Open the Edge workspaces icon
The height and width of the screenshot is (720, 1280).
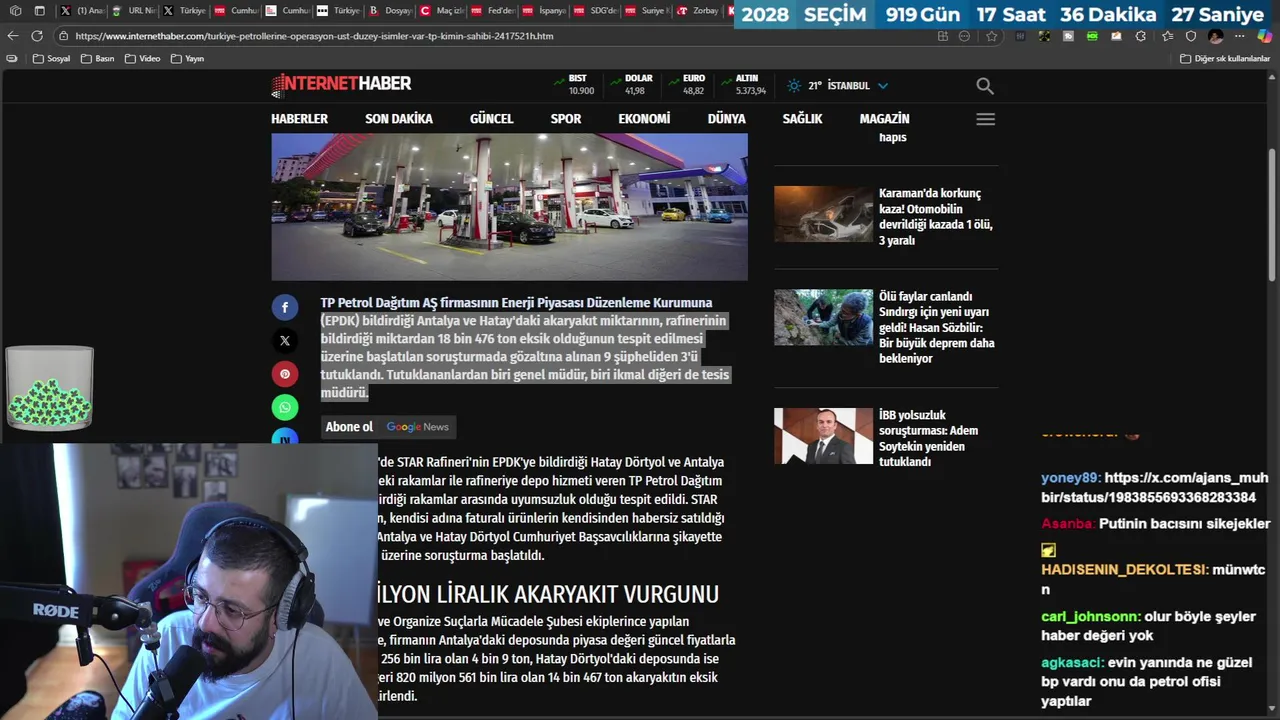(15, 11)
